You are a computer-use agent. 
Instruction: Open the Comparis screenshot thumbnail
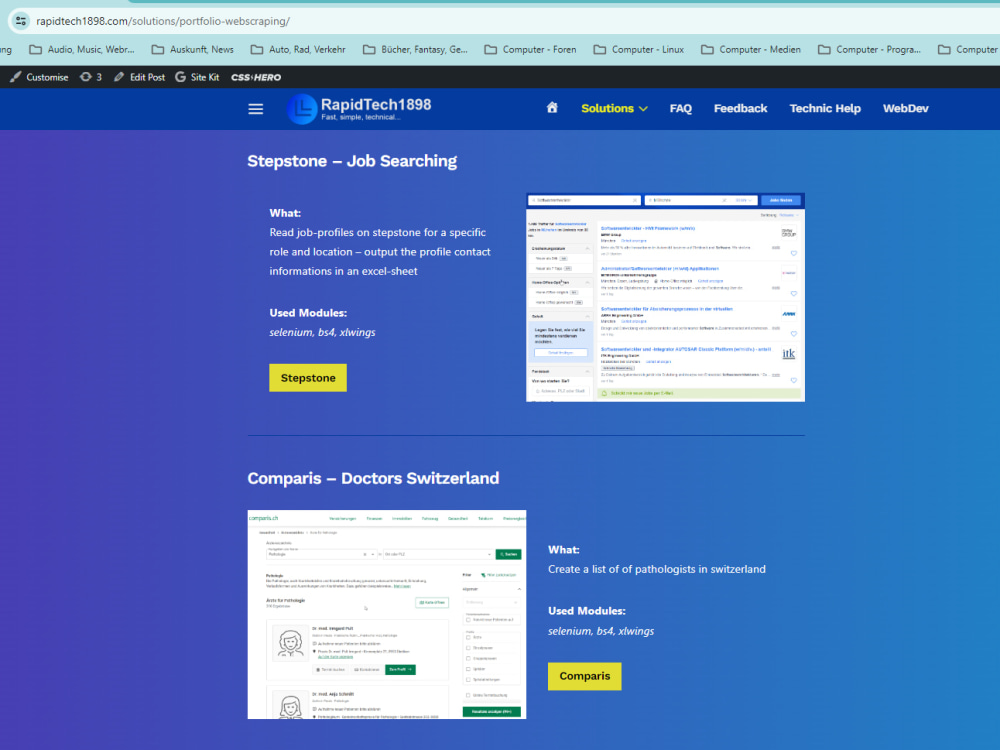[x=386, y=614]
